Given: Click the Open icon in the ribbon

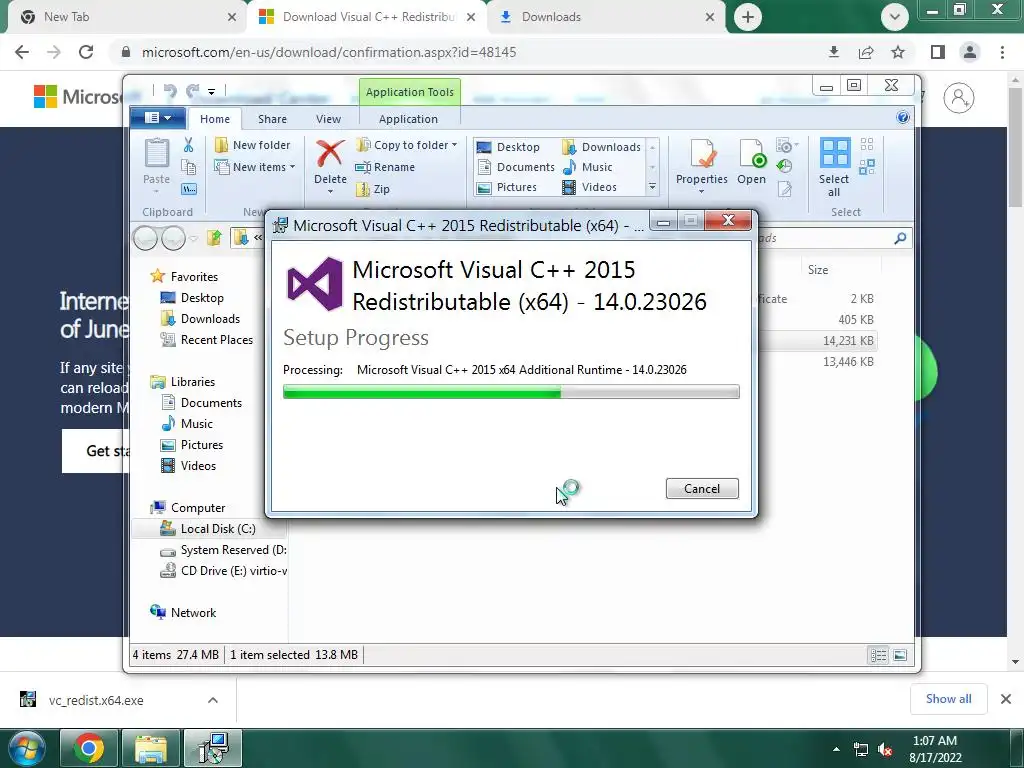Looking at the screenshot, I should click(x=752, y=154).
